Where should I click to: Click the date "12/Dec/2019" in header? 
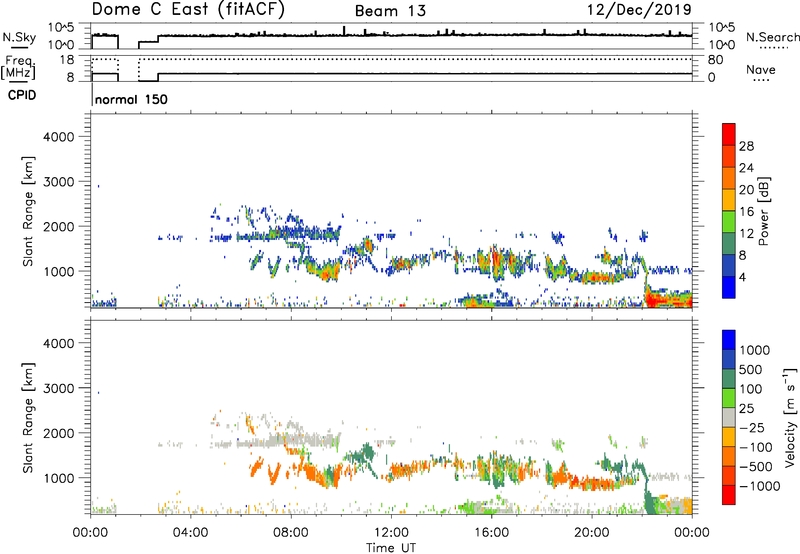[x=639, y=9]
